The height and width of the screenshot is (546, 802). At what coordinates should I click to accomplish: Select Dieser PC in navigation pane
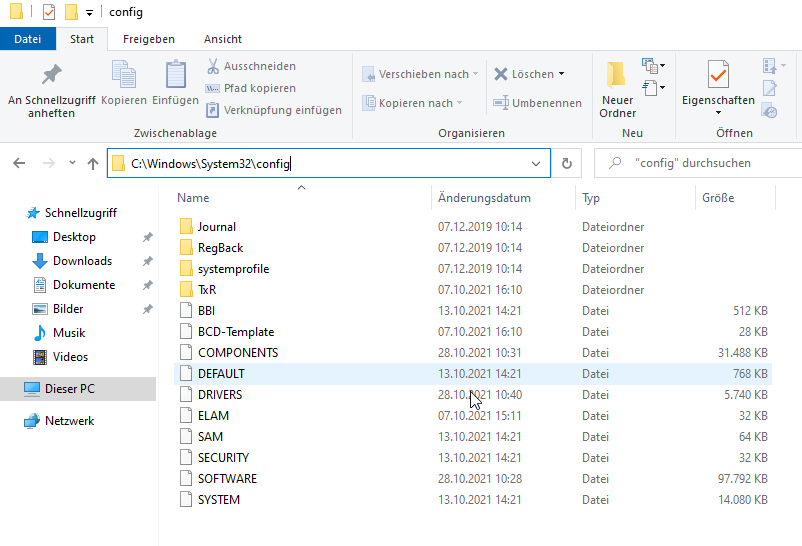(x=78, y=389)
